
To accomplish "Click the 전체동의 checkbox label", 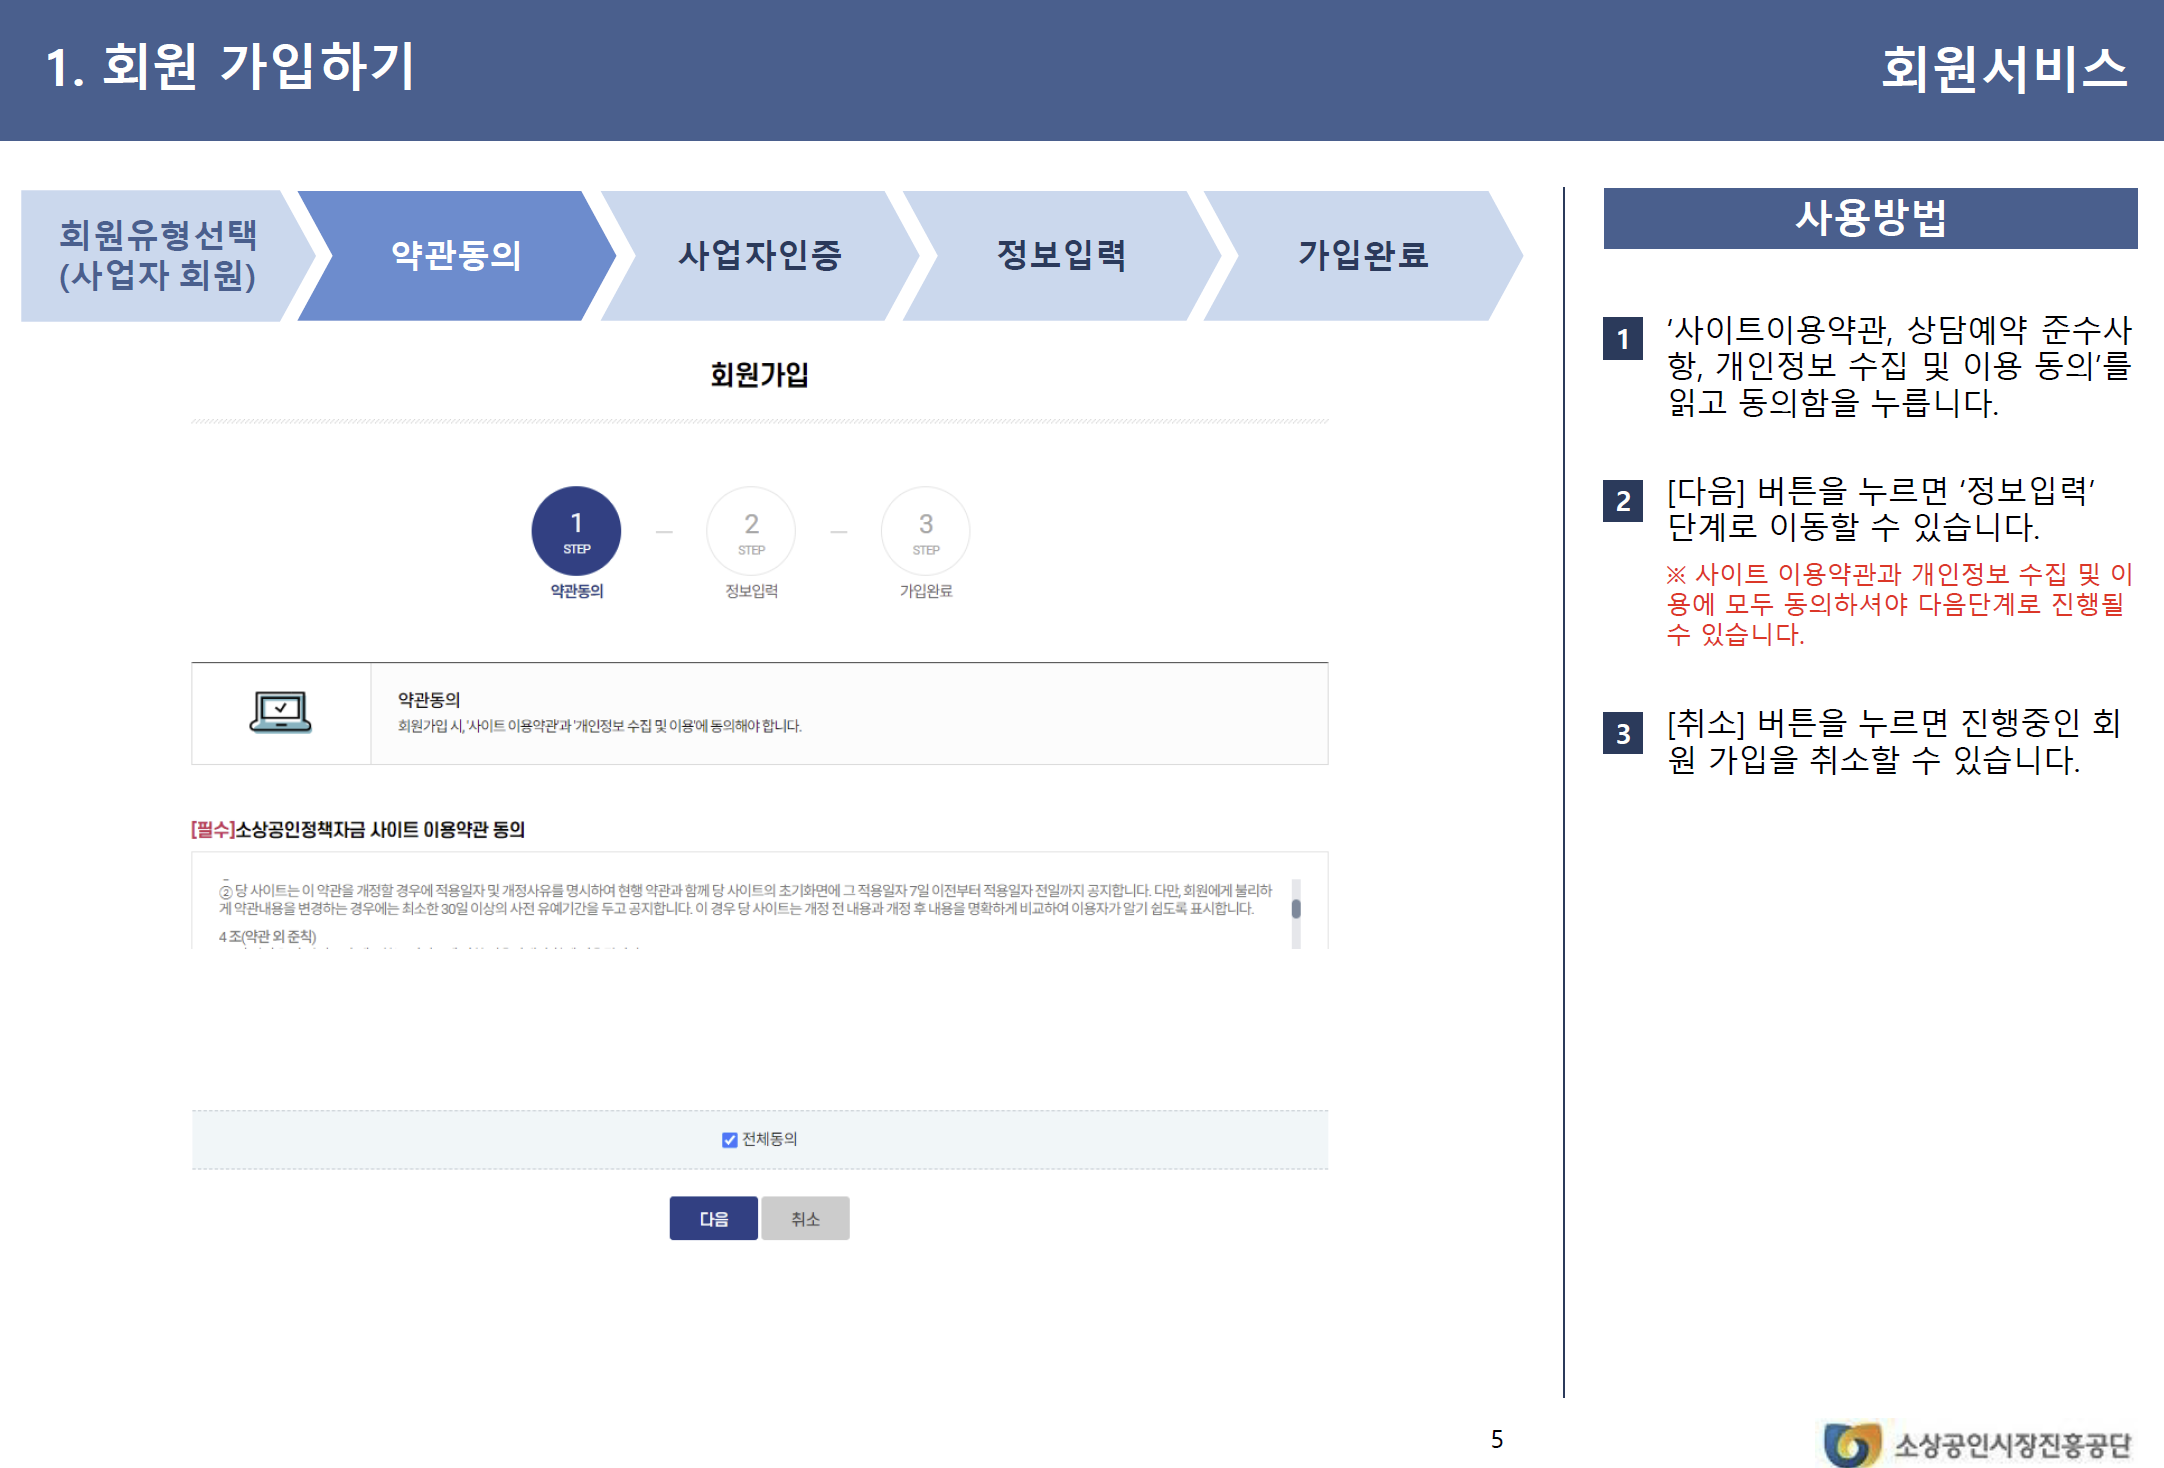I will click(x=769, y=1139).
